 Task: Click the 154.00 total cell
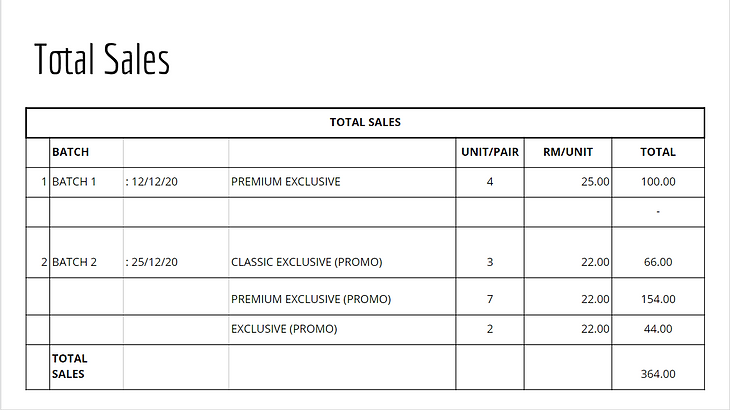pos(658,297)
